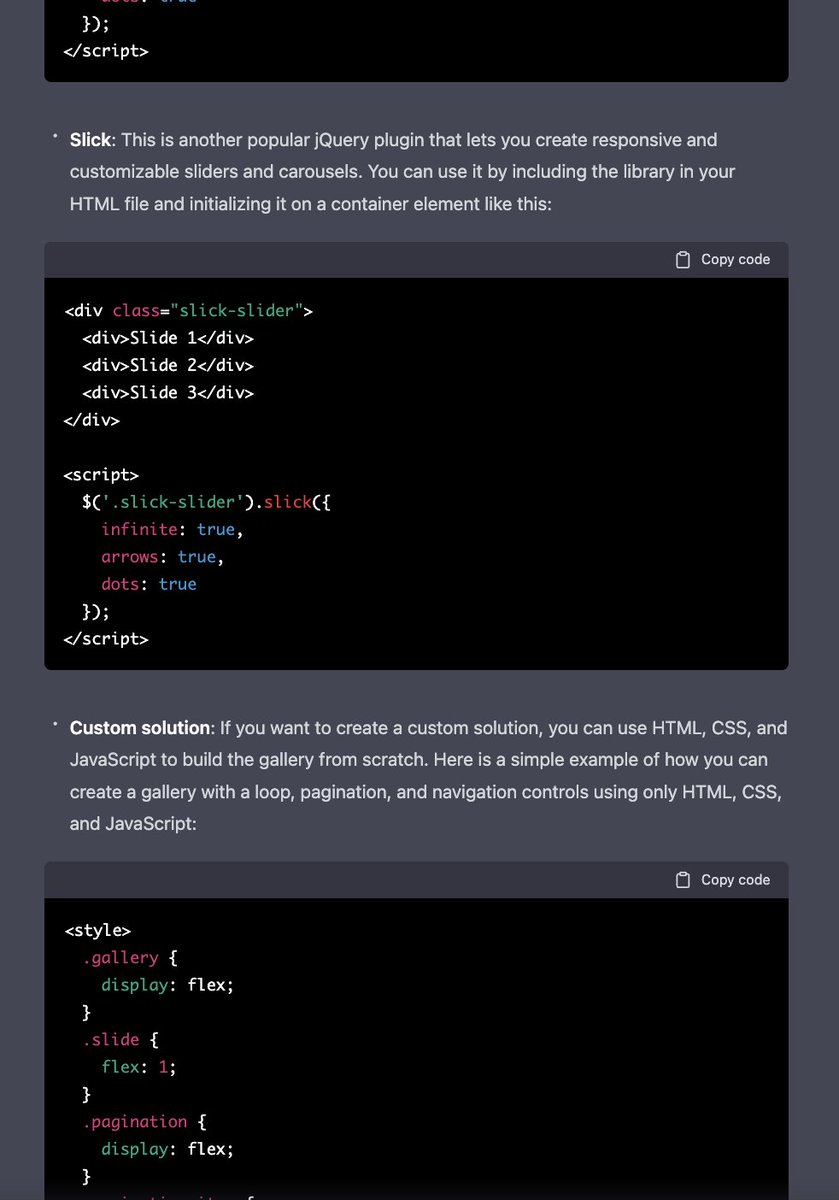Click the ".gallery {" selector line
This screenshot has height=1200, width=839.
130,958
